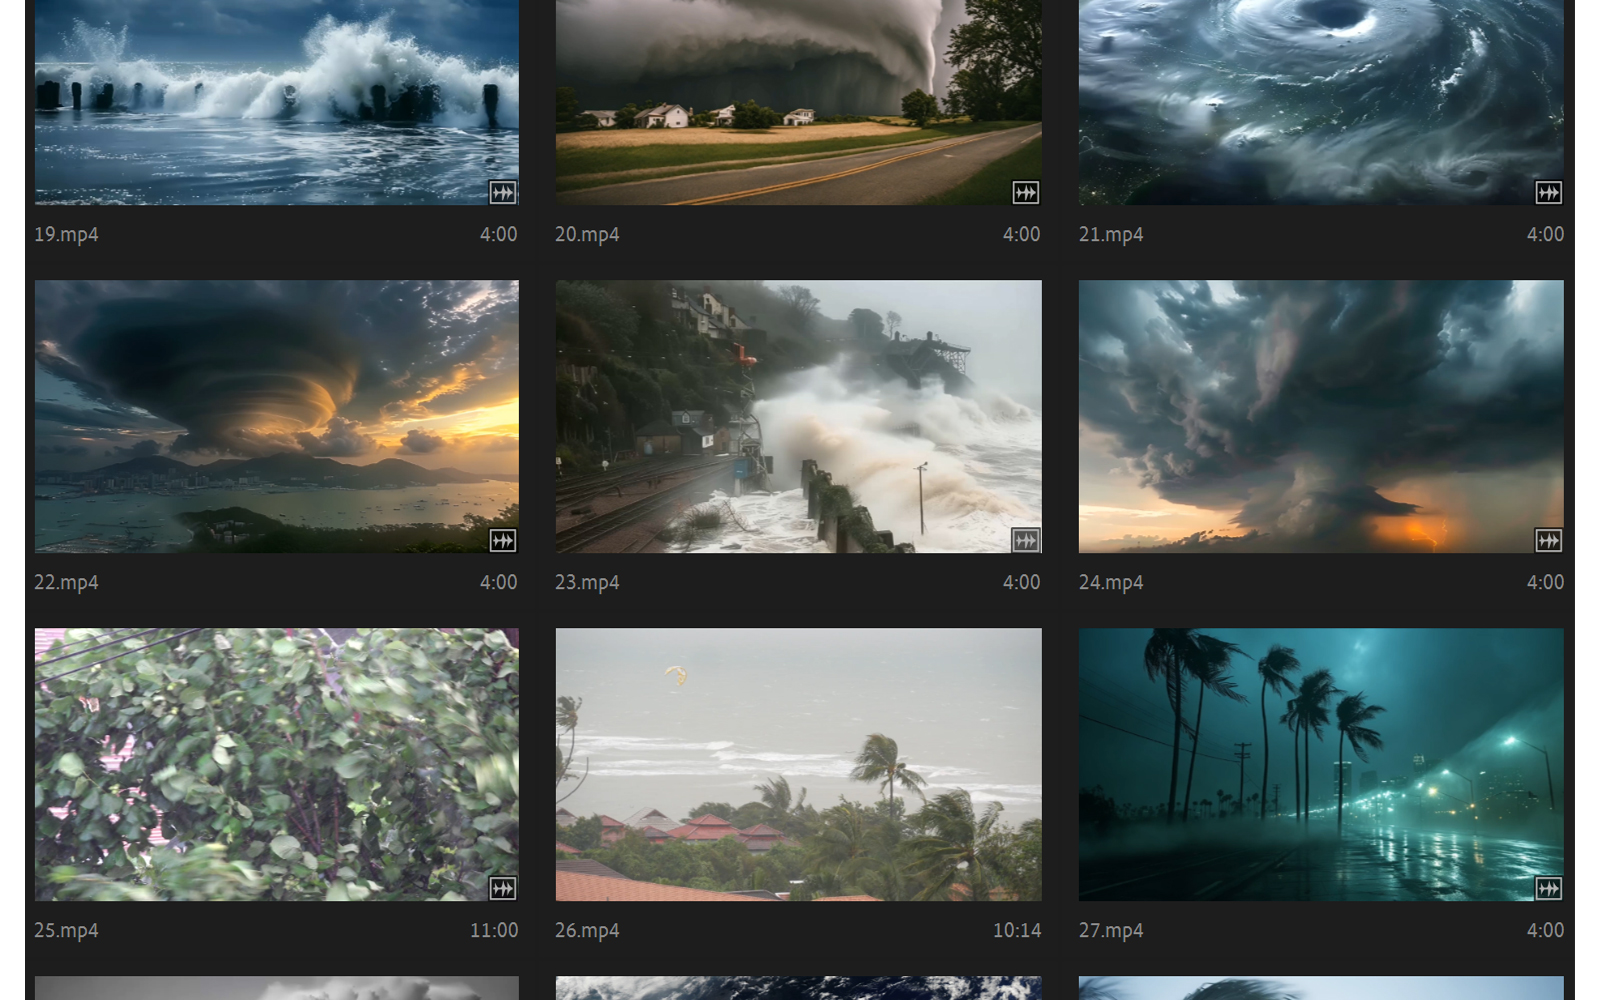
Task: Click the file name 19.mp4
Action: click(x=66, y=235)
